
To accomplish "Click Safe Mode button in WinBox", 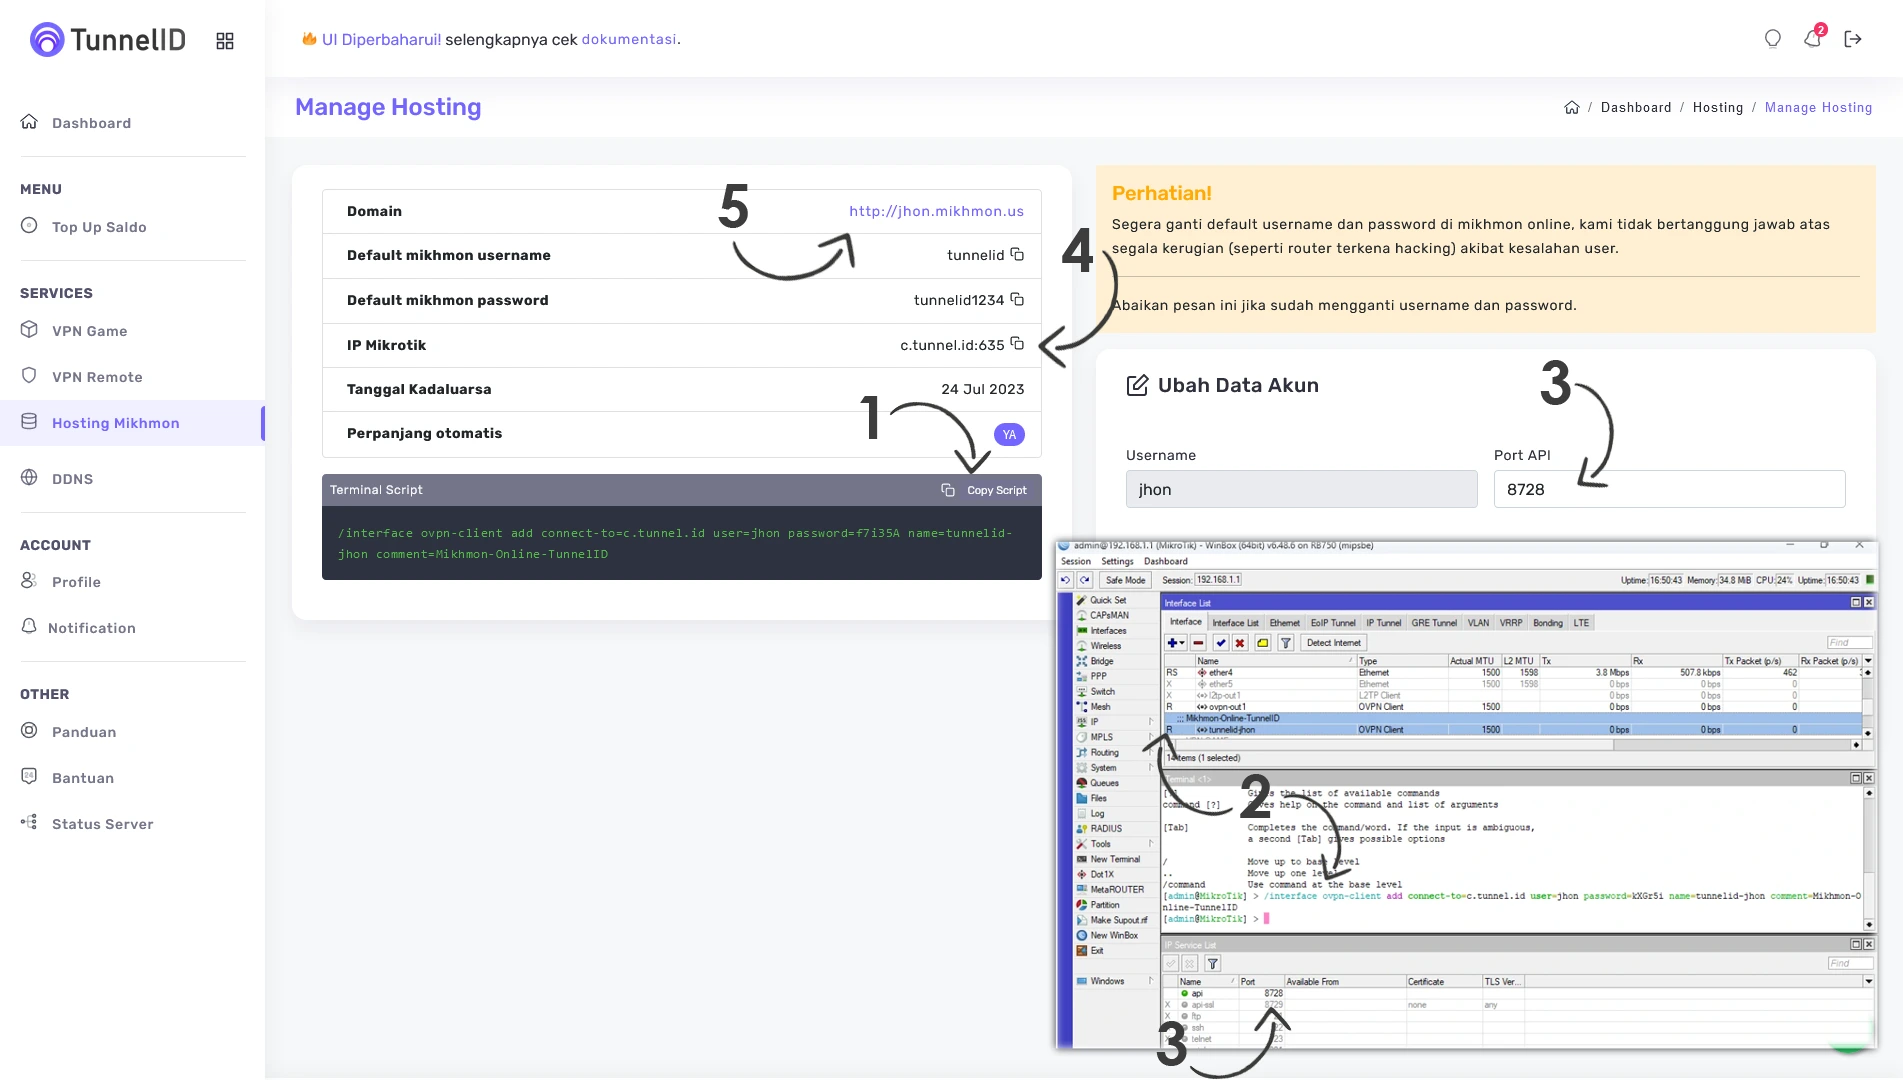I will [1125, 580].
